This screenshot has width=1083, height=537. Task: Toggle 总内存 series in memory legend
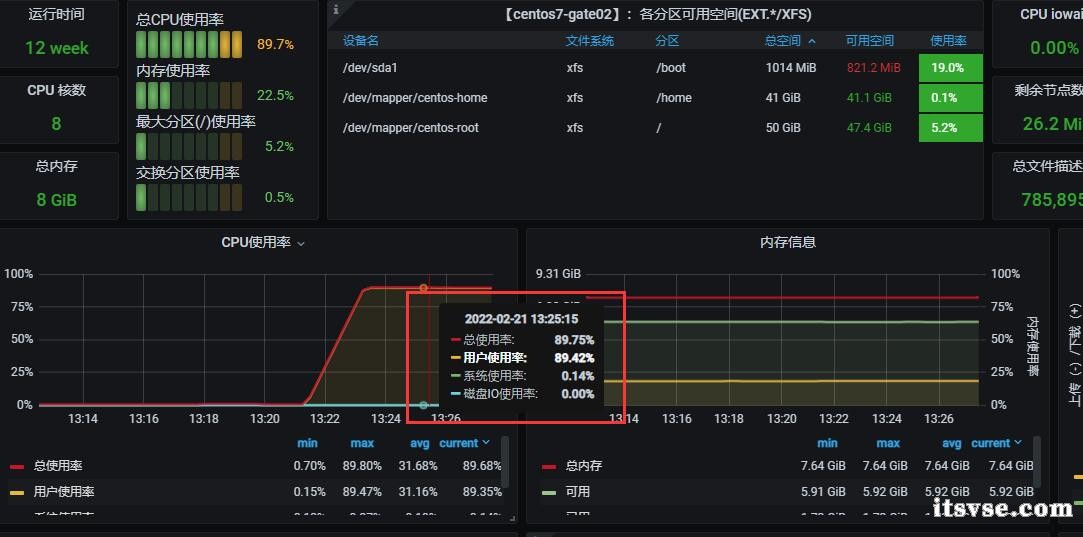coord(584,467)
